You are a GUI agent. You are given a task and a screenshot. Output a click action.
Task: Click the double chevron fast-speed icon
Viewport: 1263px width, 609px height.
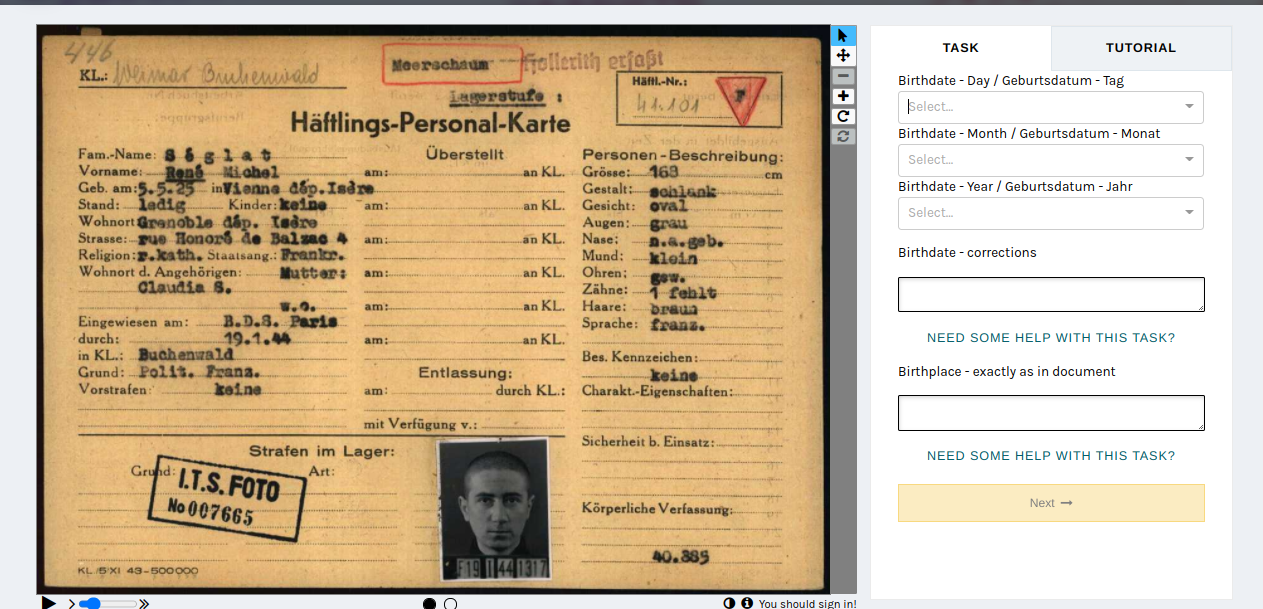144,604
